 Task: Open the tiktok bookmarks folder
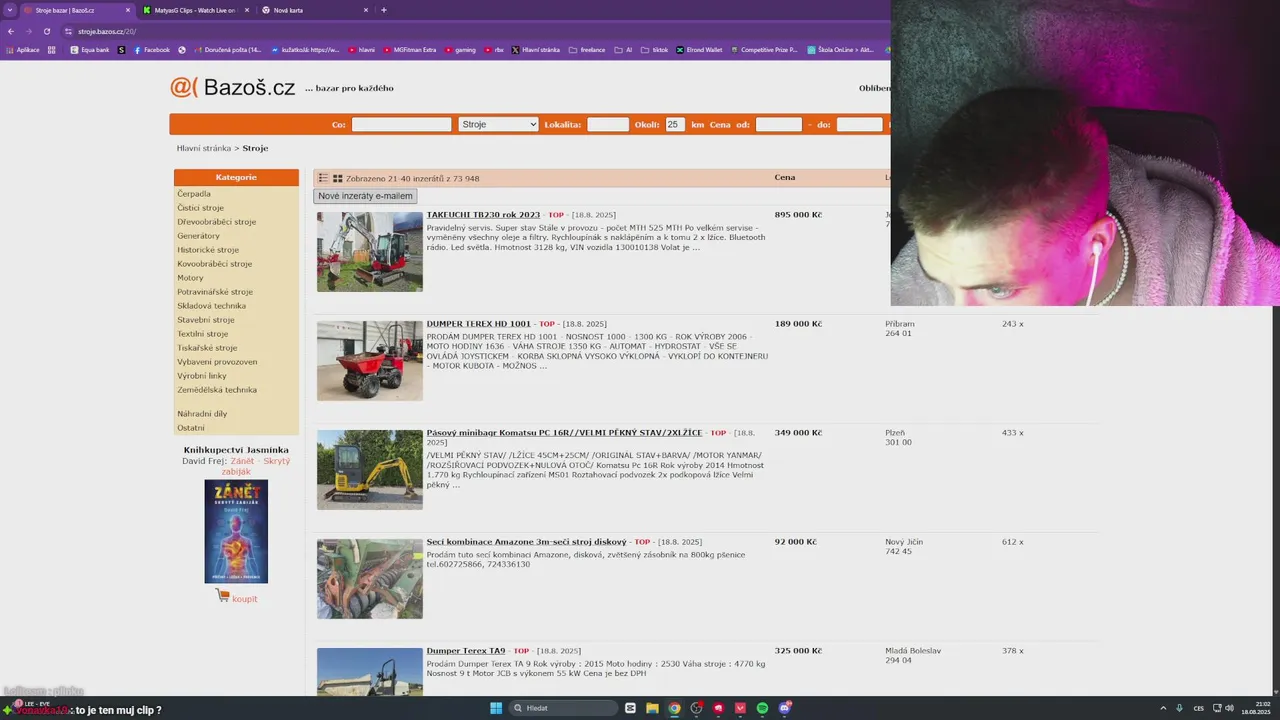(654, 50)
